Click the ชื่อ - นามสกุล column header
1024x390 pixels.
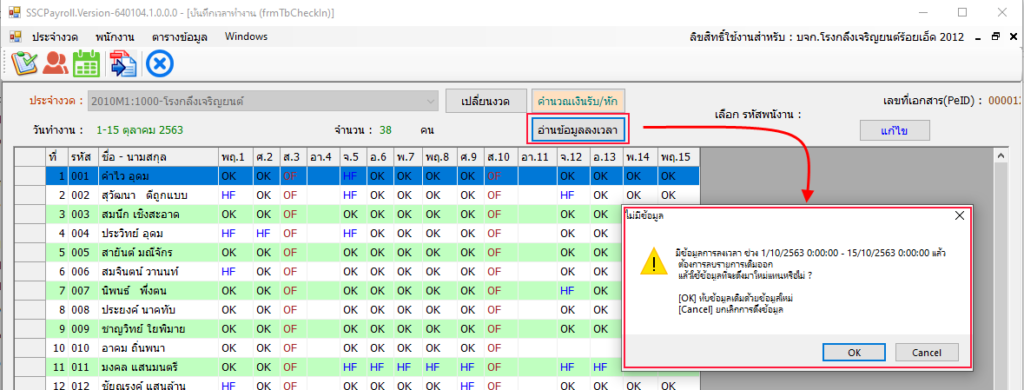pos(158,157)
